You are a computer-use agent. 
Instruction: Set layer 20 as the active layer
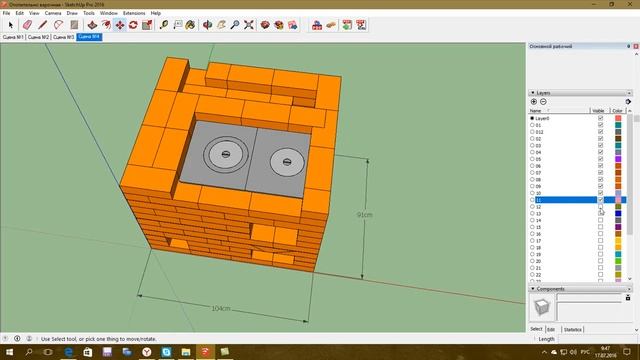pyautogui.click(x=532, y=261)
